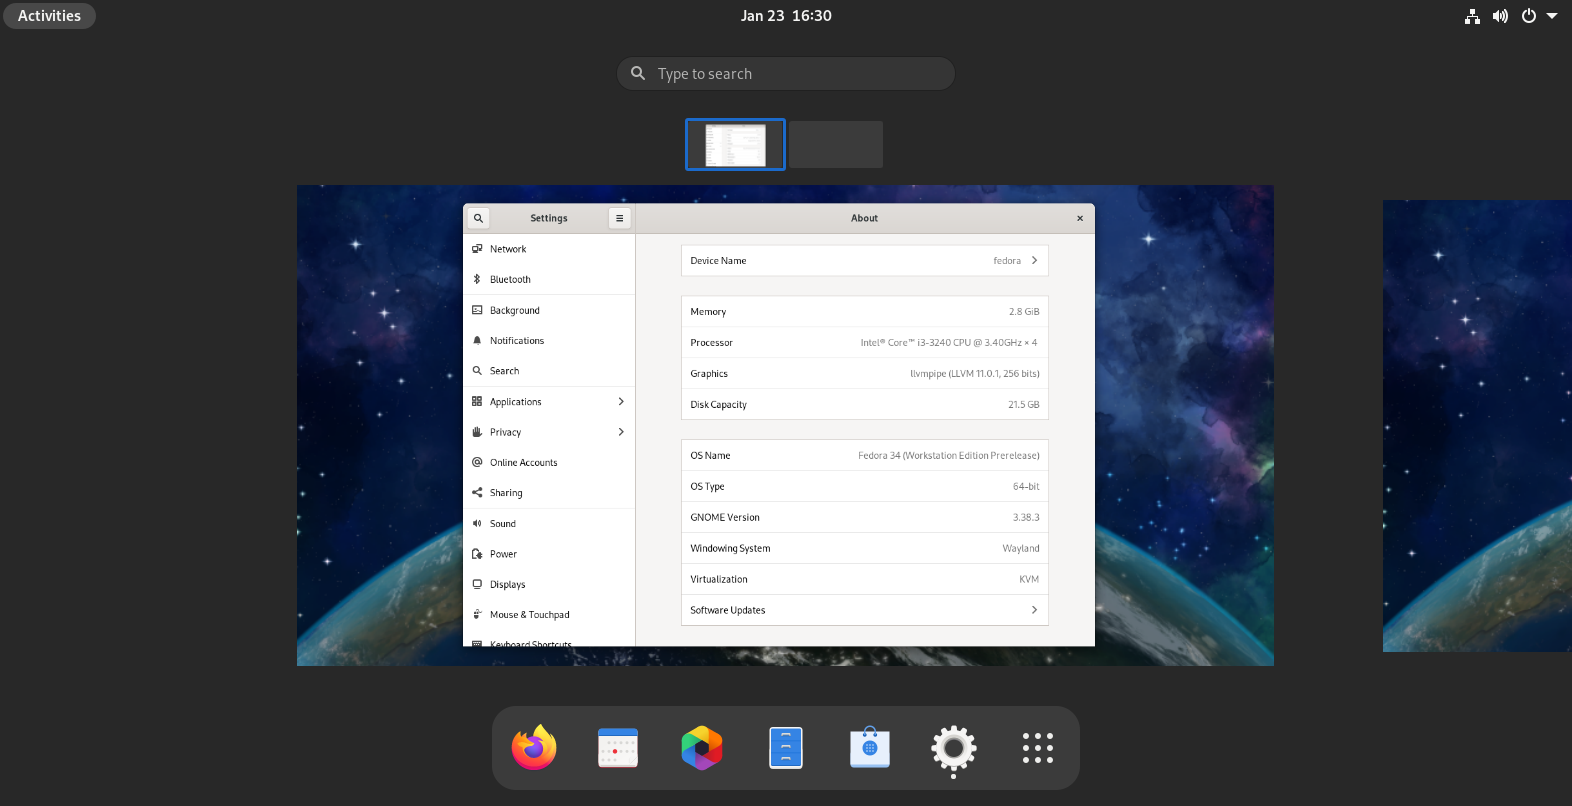Viewport: 1572px width, 806px height.
Task: Click the Search sidebar magnifier icon
Action: click(x=477, y=371)
